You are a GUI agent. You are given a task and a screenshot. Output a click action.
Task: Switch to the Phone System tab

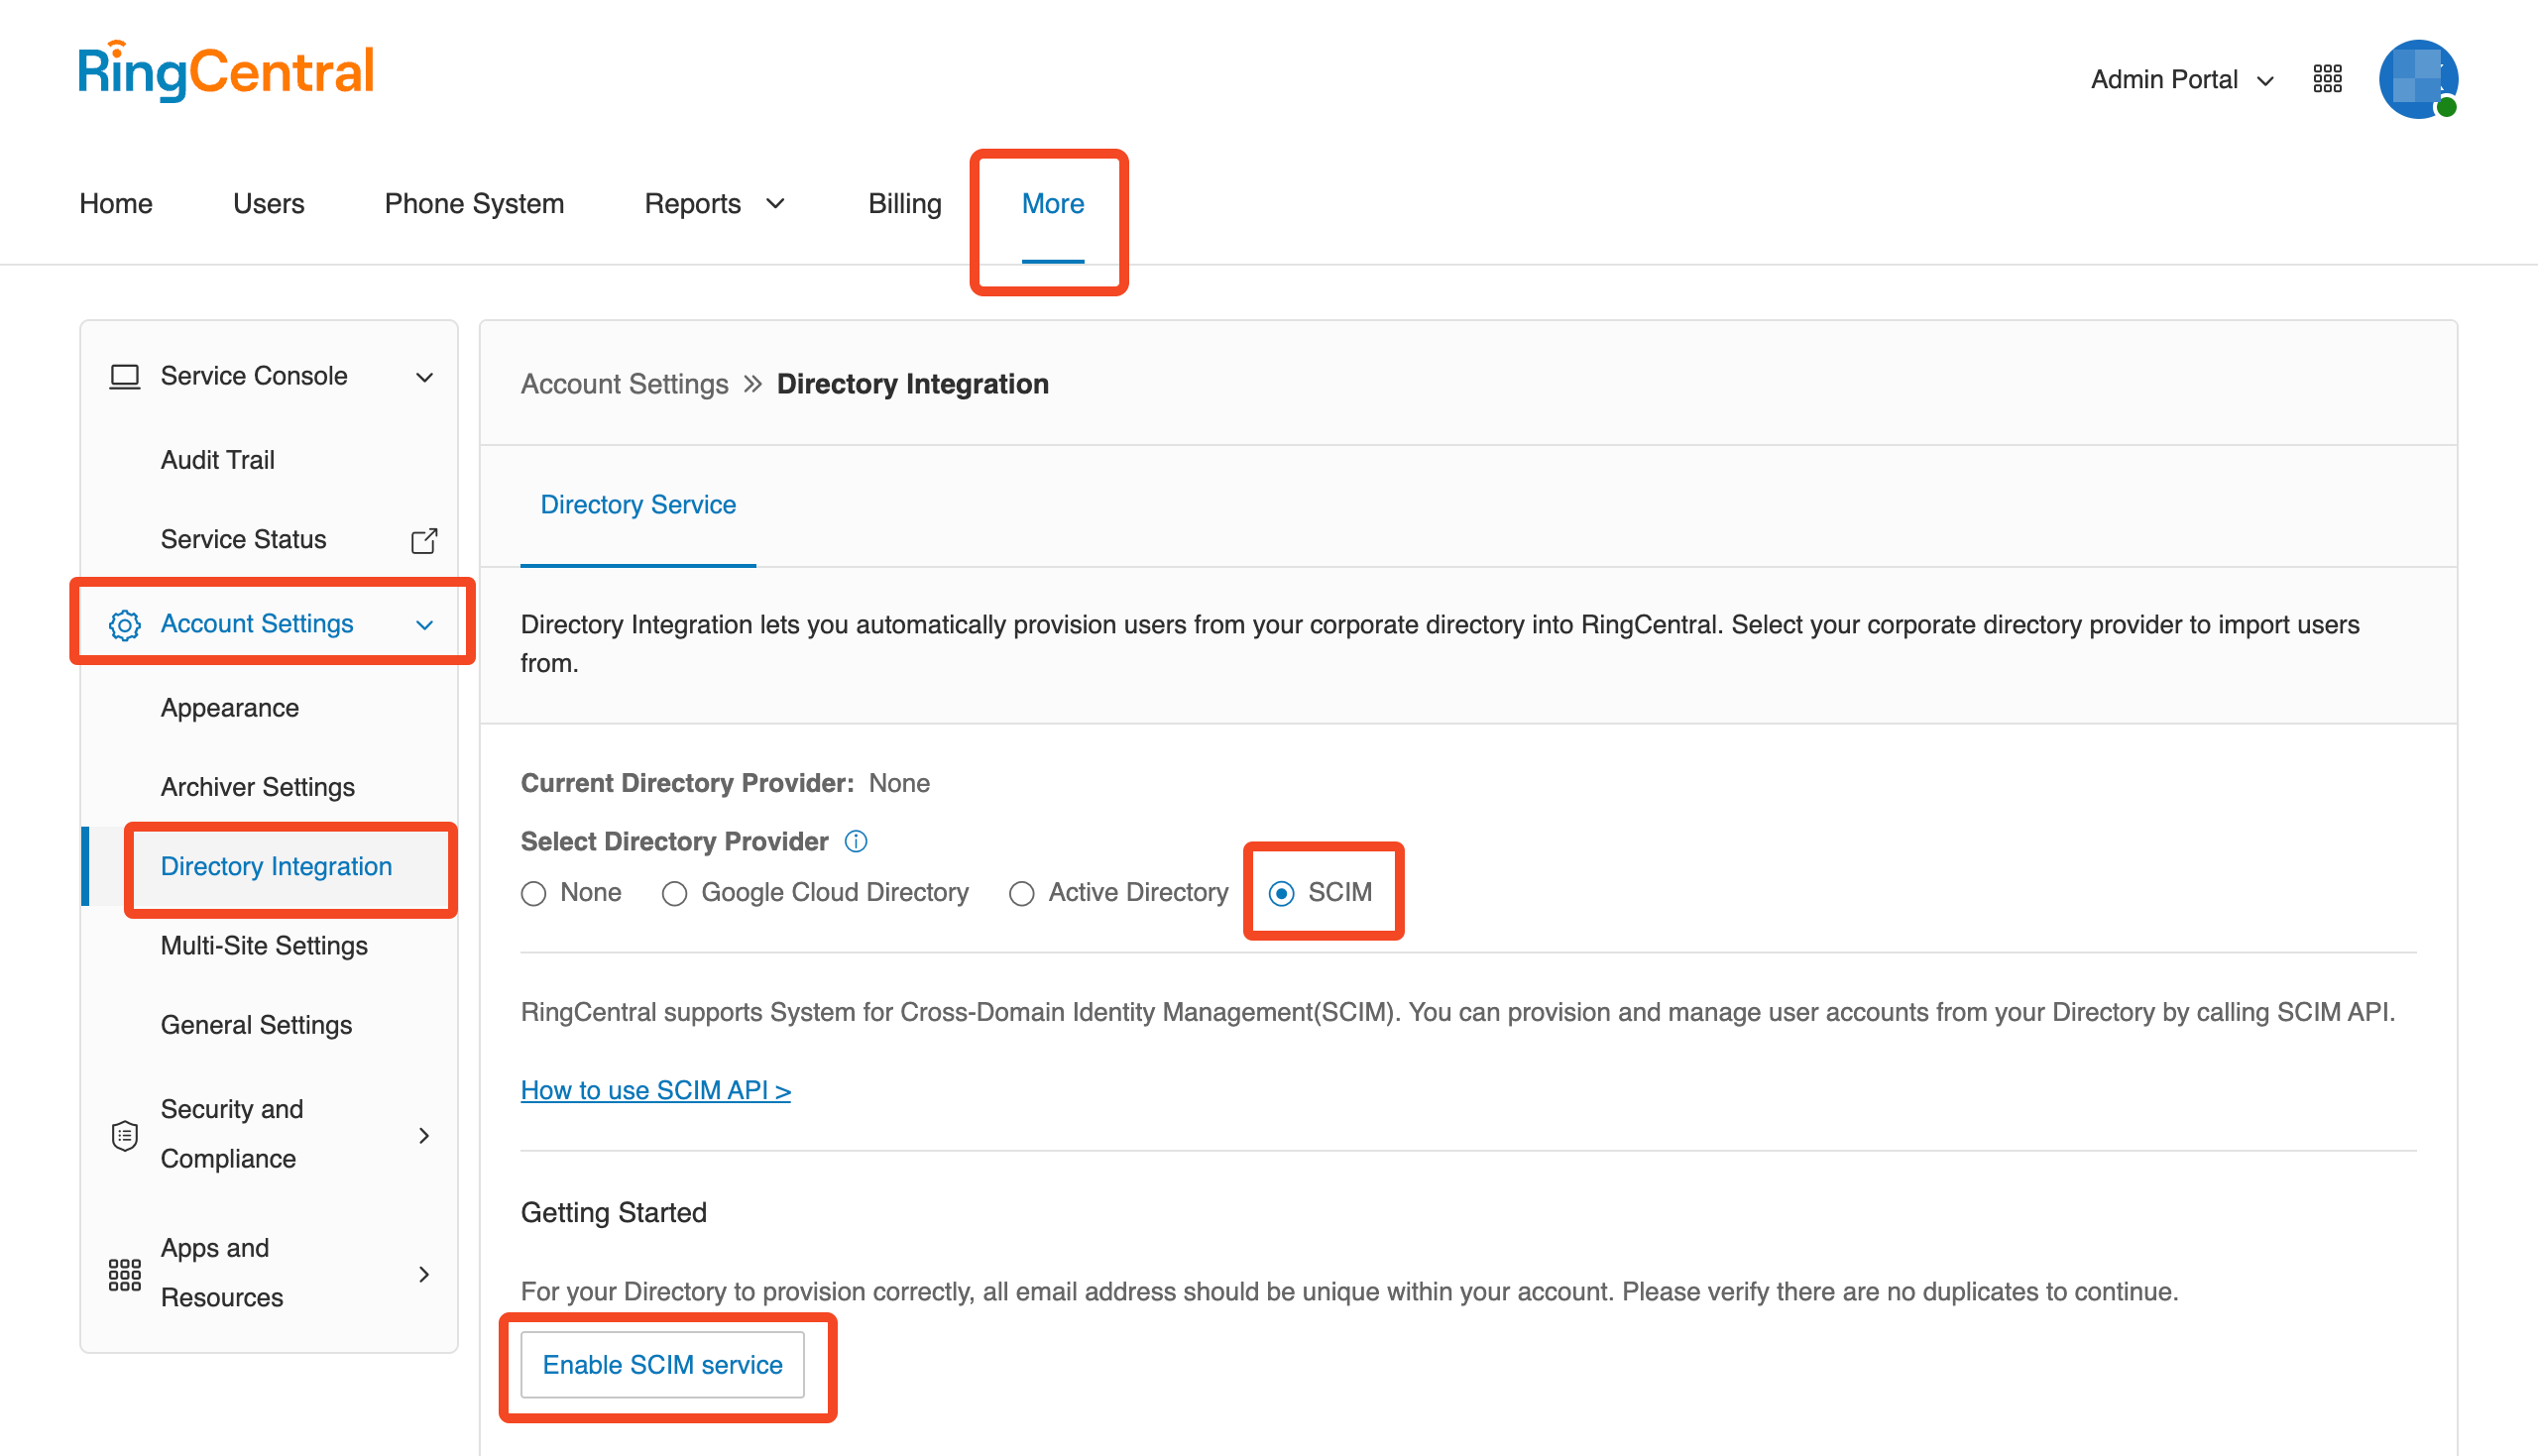pyautogui.click(x=474, y=204)
